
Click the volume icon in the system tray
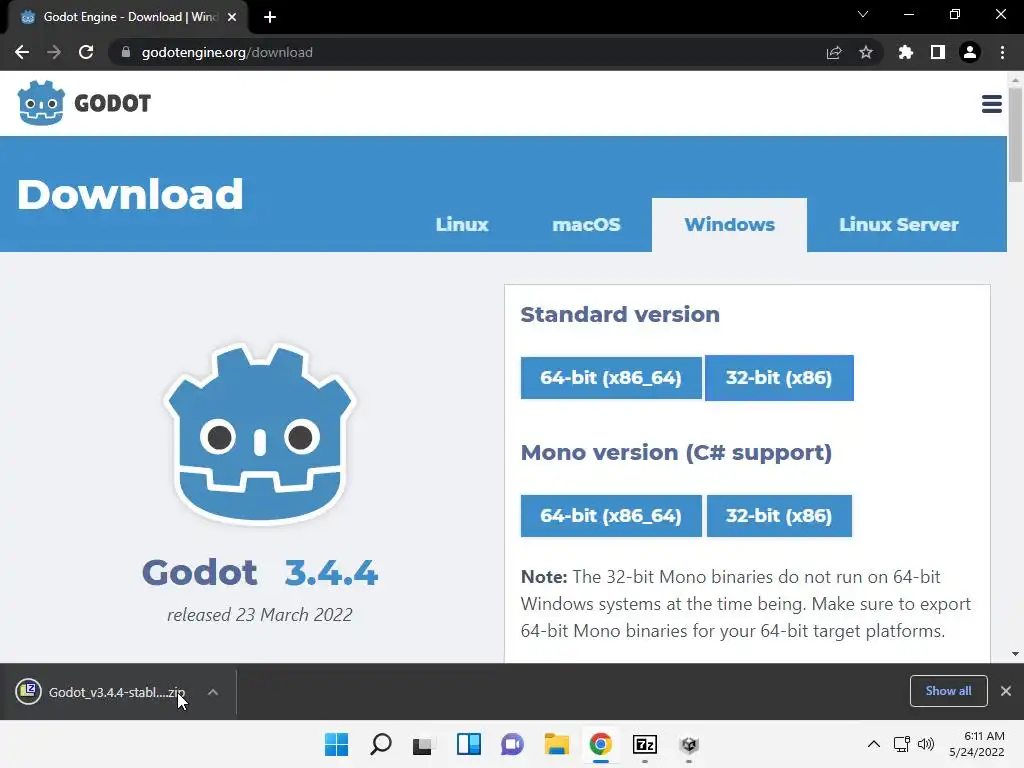coord(926,744)
